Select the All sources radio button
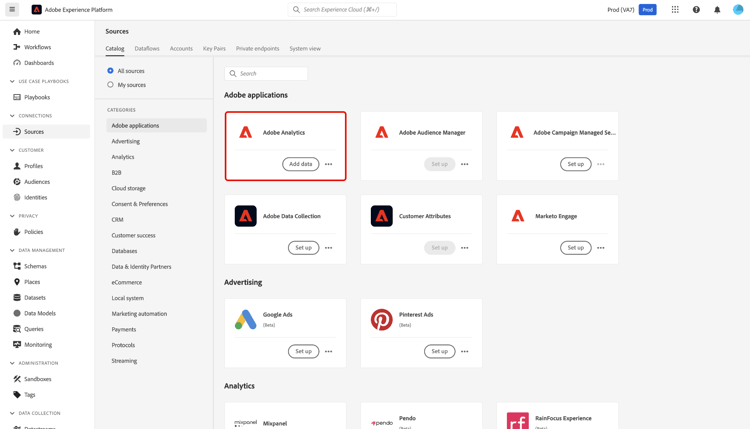Image resolution: width=750 pixels, height=429 pixels. (x=110, y=71)
